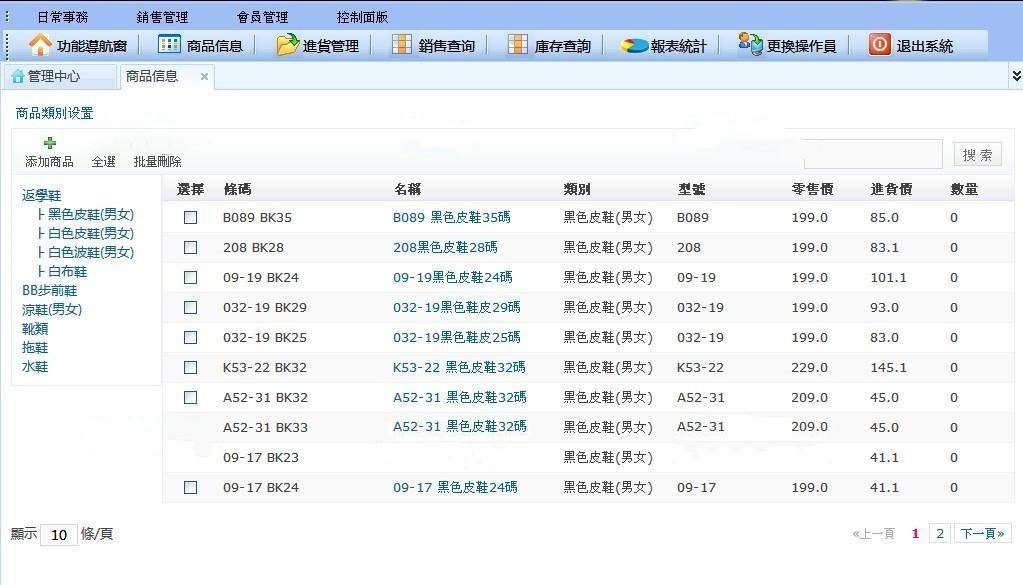Select the 靴類 category

[x=35, y=328]
